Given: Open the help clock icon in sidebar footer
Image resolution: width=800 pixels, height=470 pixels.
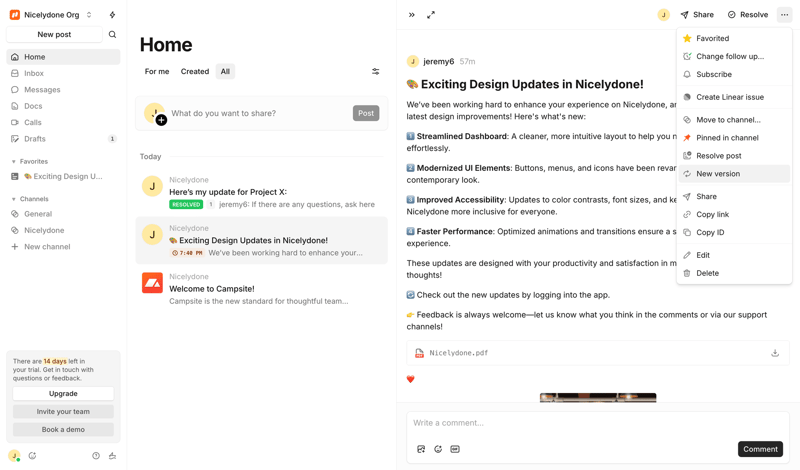Looking at the screenshot, I should tap(95, 456).
